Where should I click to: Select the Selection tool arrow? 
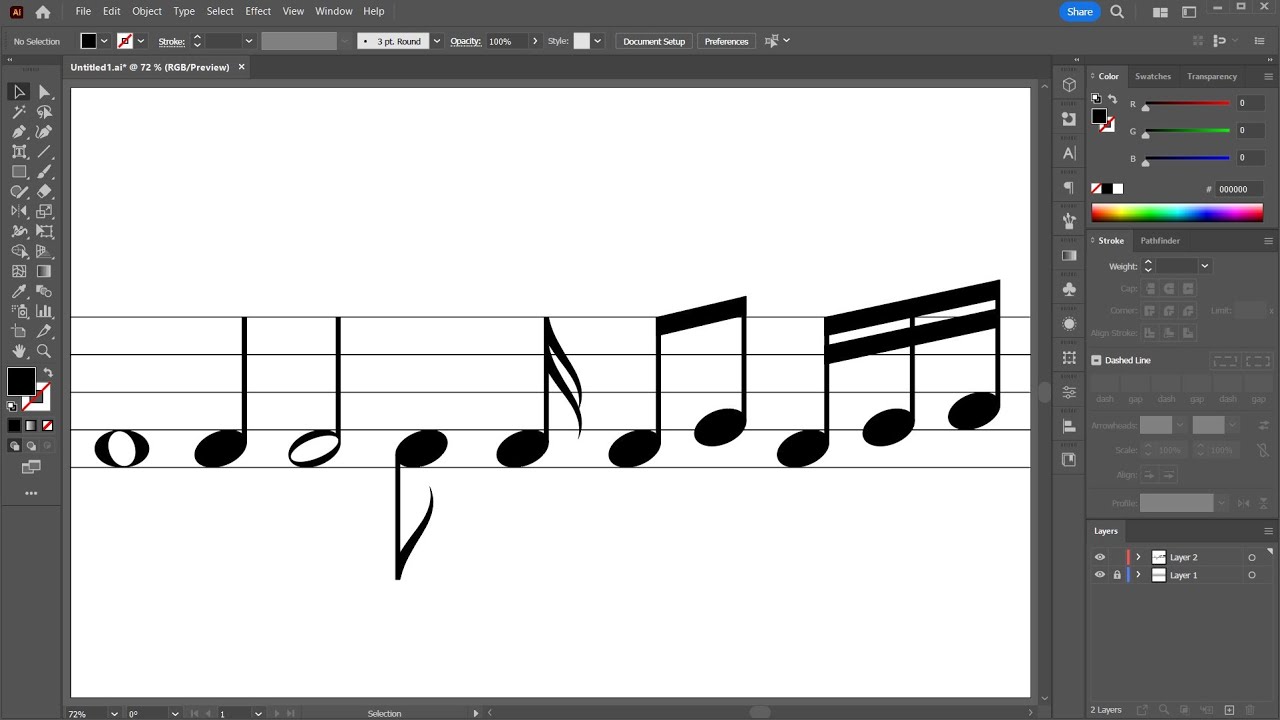19,92
